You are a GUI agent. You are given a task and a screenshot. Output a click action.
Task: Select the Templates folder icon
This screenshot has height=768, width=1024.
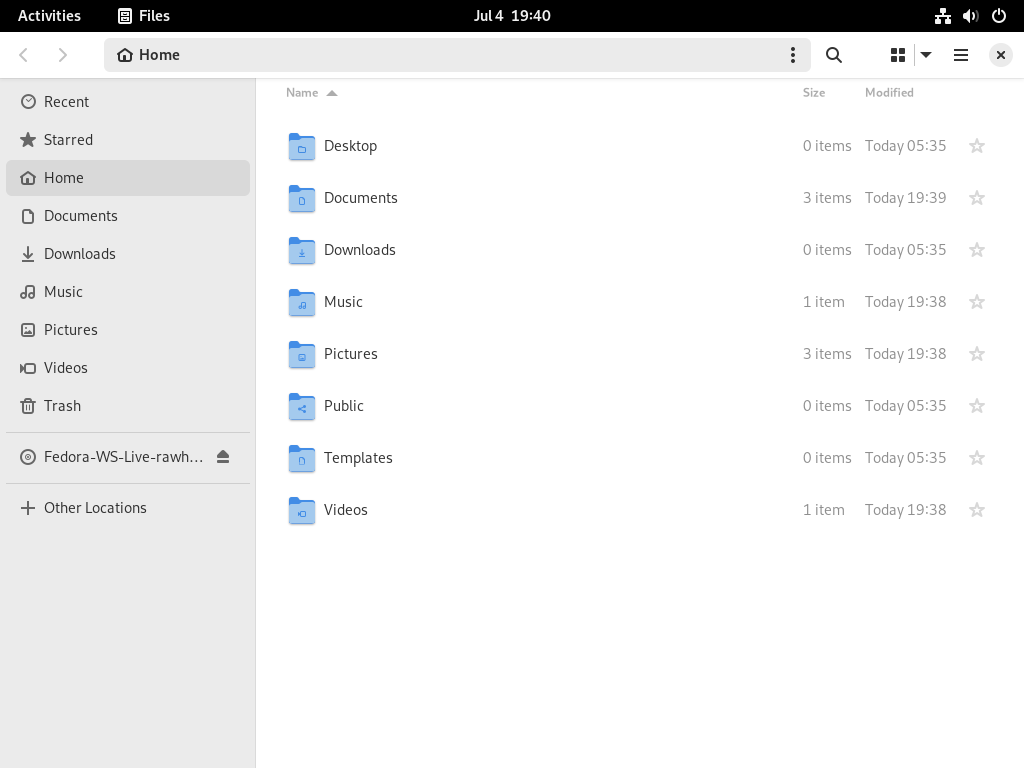[x=302, y=458]
